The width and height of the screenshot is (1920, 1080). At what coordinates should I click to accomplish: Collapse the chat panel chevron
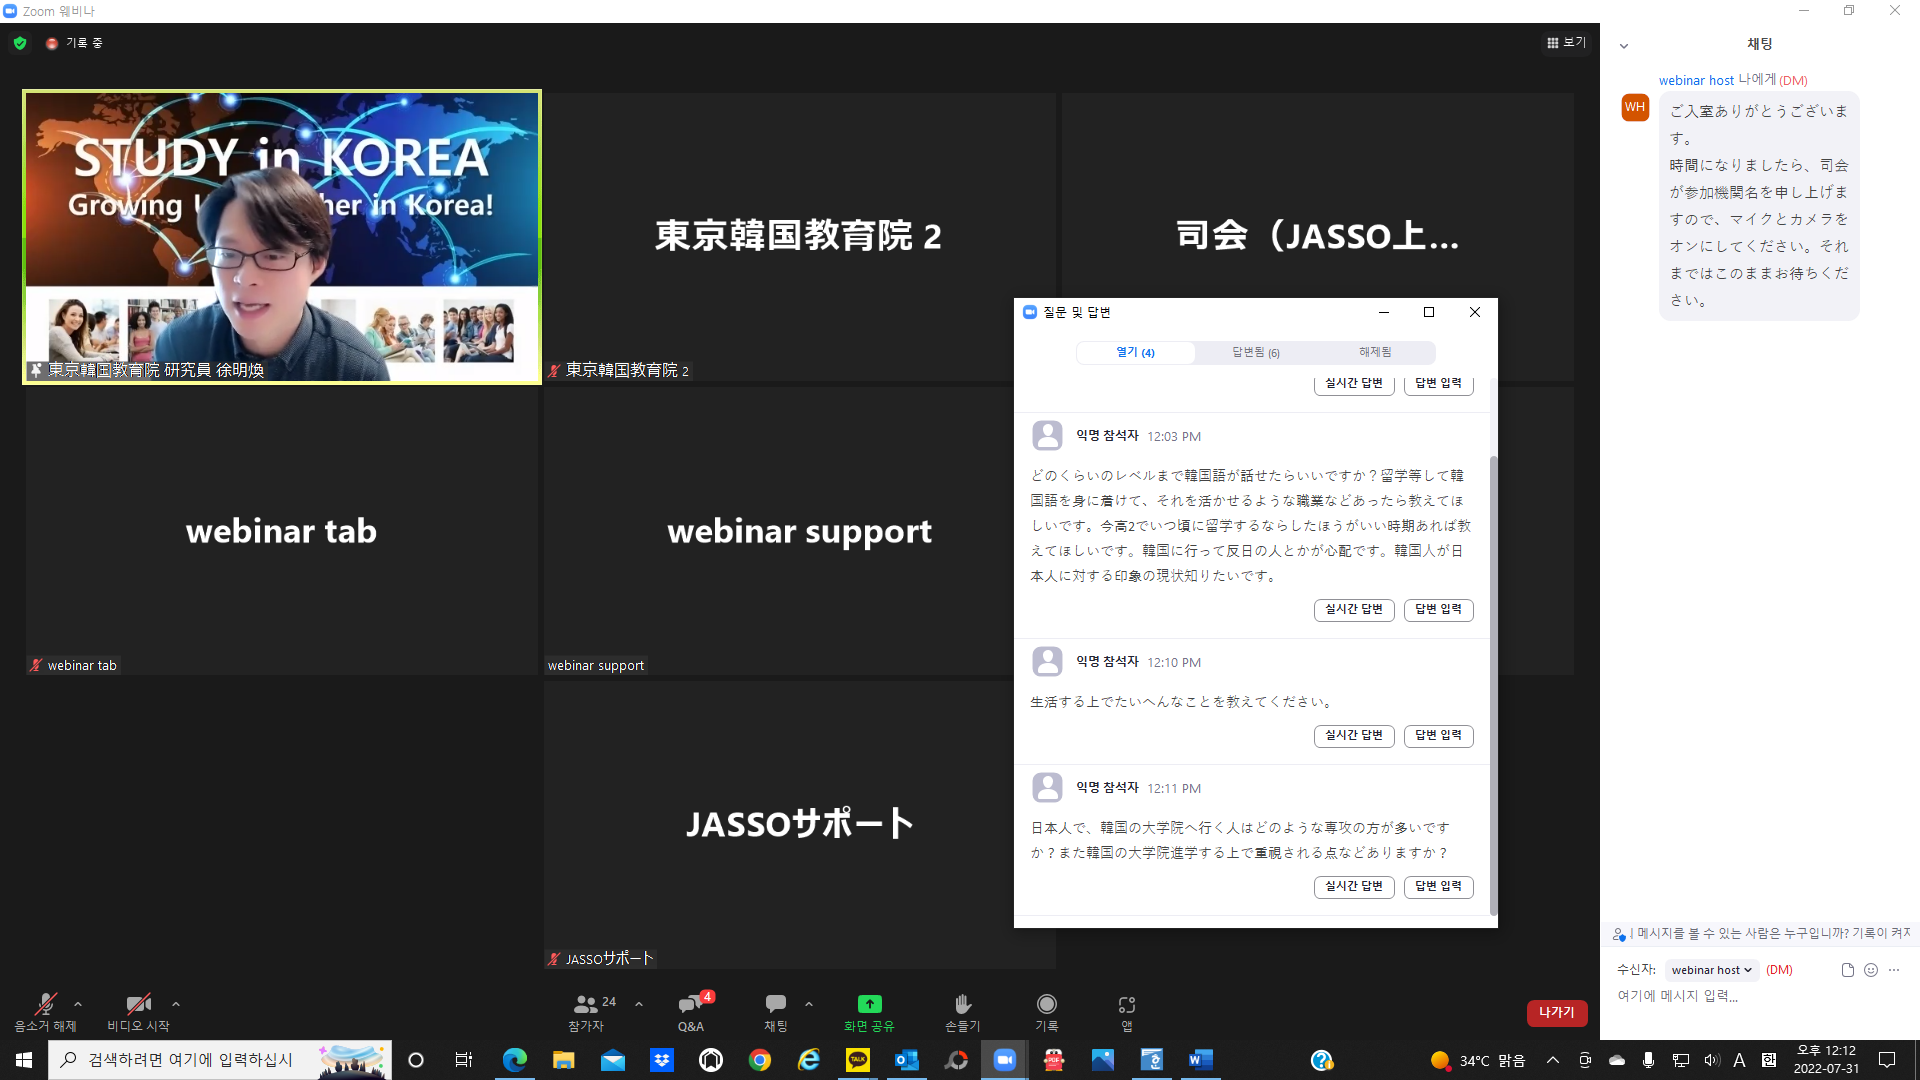tap(1624, 46)
